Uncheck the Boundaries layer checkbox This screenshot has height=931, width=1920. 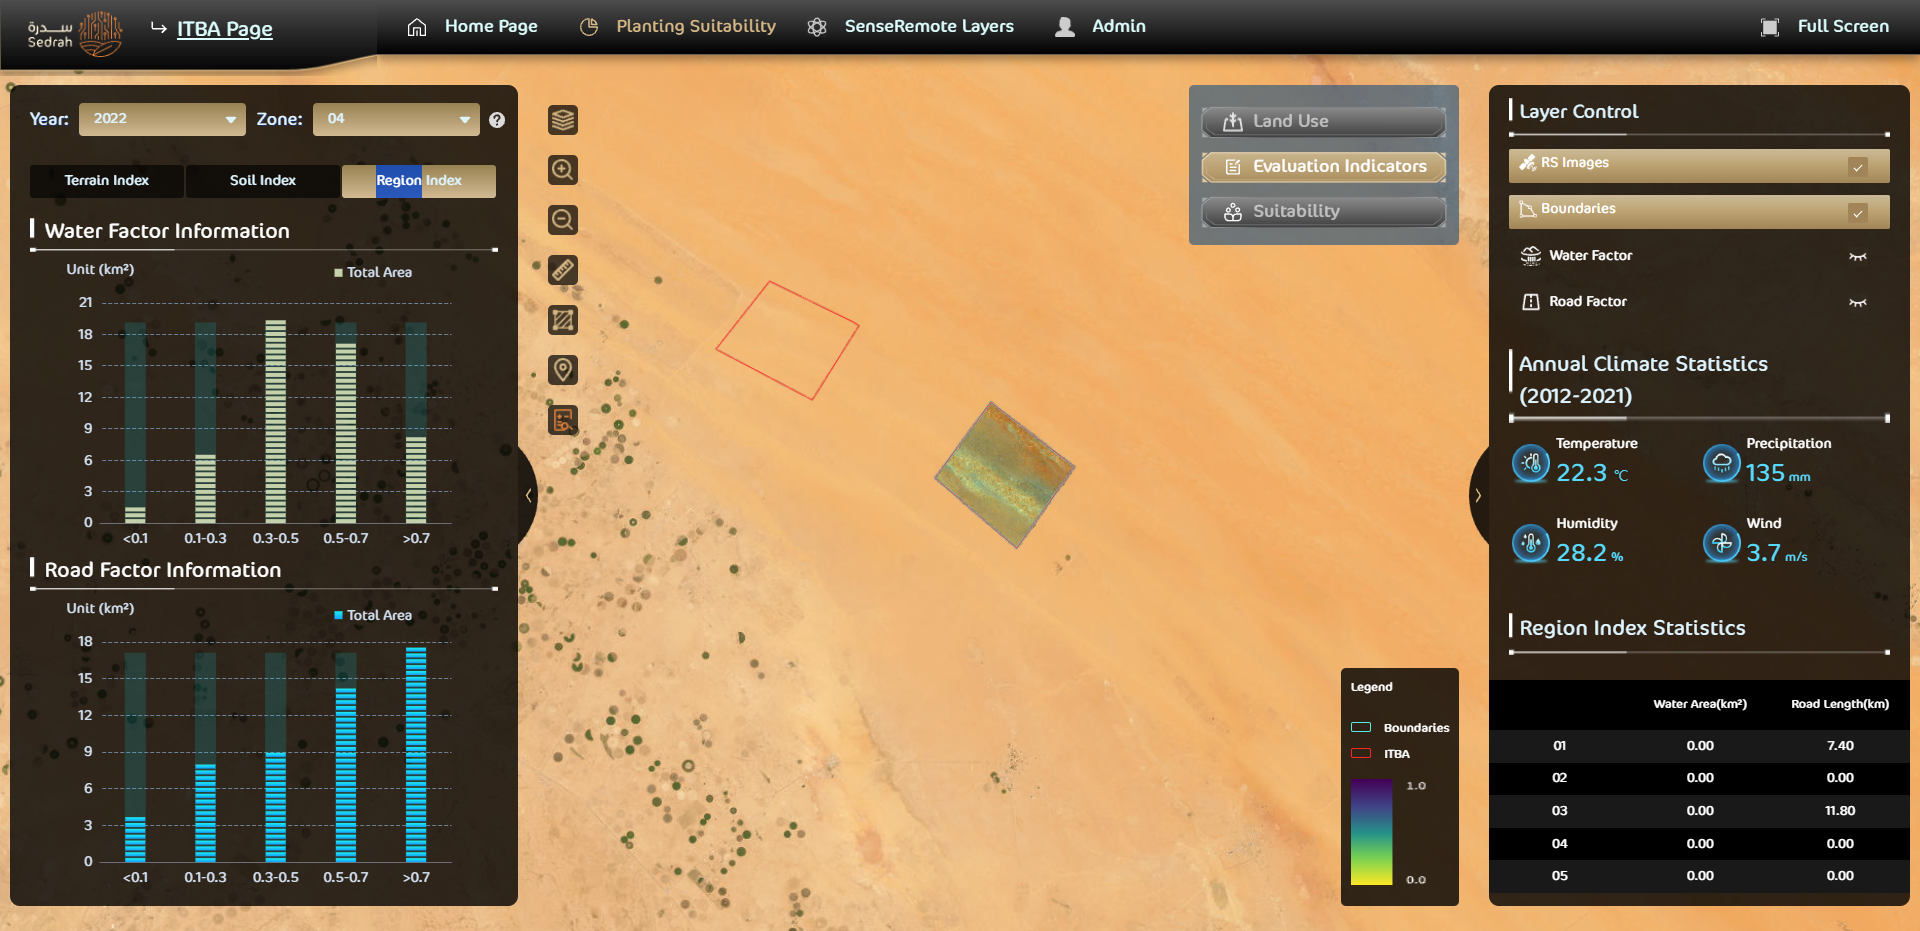(1857, 213)
